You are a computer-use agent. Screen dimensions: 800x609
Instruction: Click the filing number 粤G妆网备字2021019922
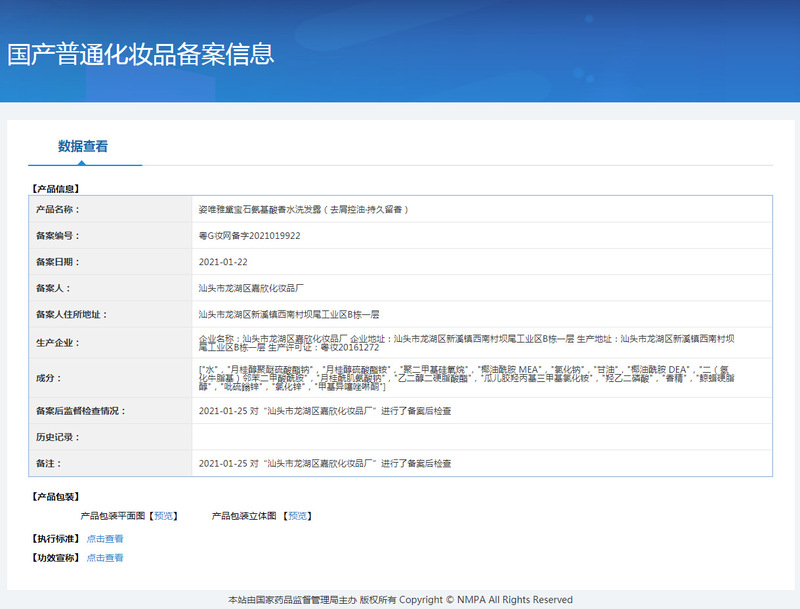click(249, 236)
